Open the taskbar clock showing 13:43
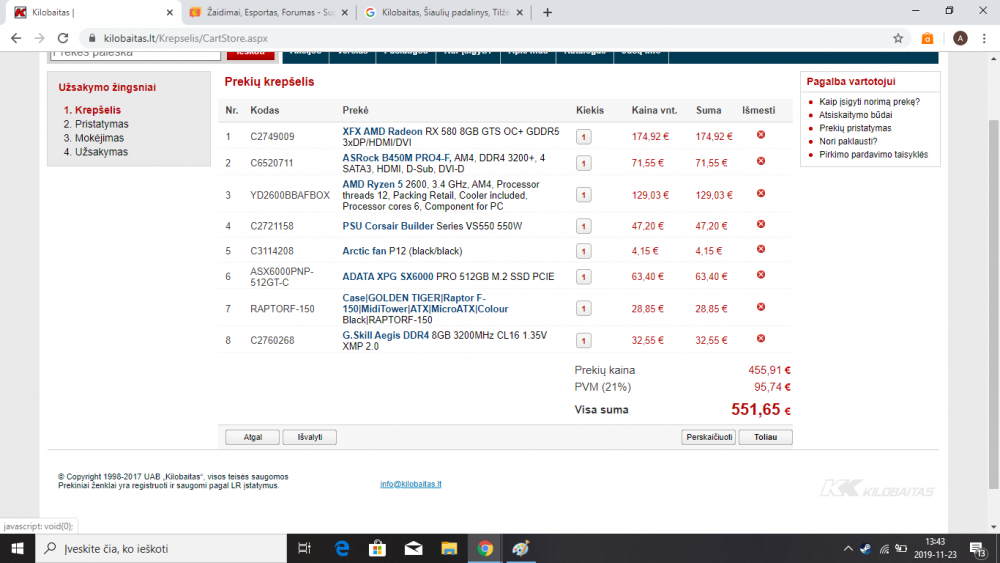 click(935, 548)
